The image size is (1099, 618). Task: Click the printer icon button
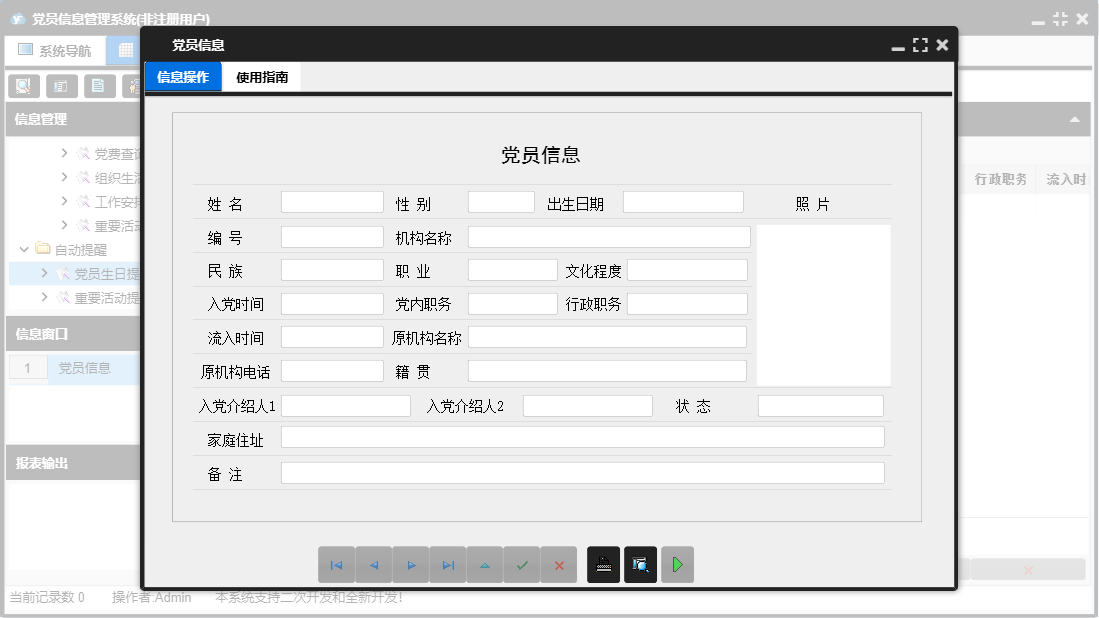pos(603,565)
